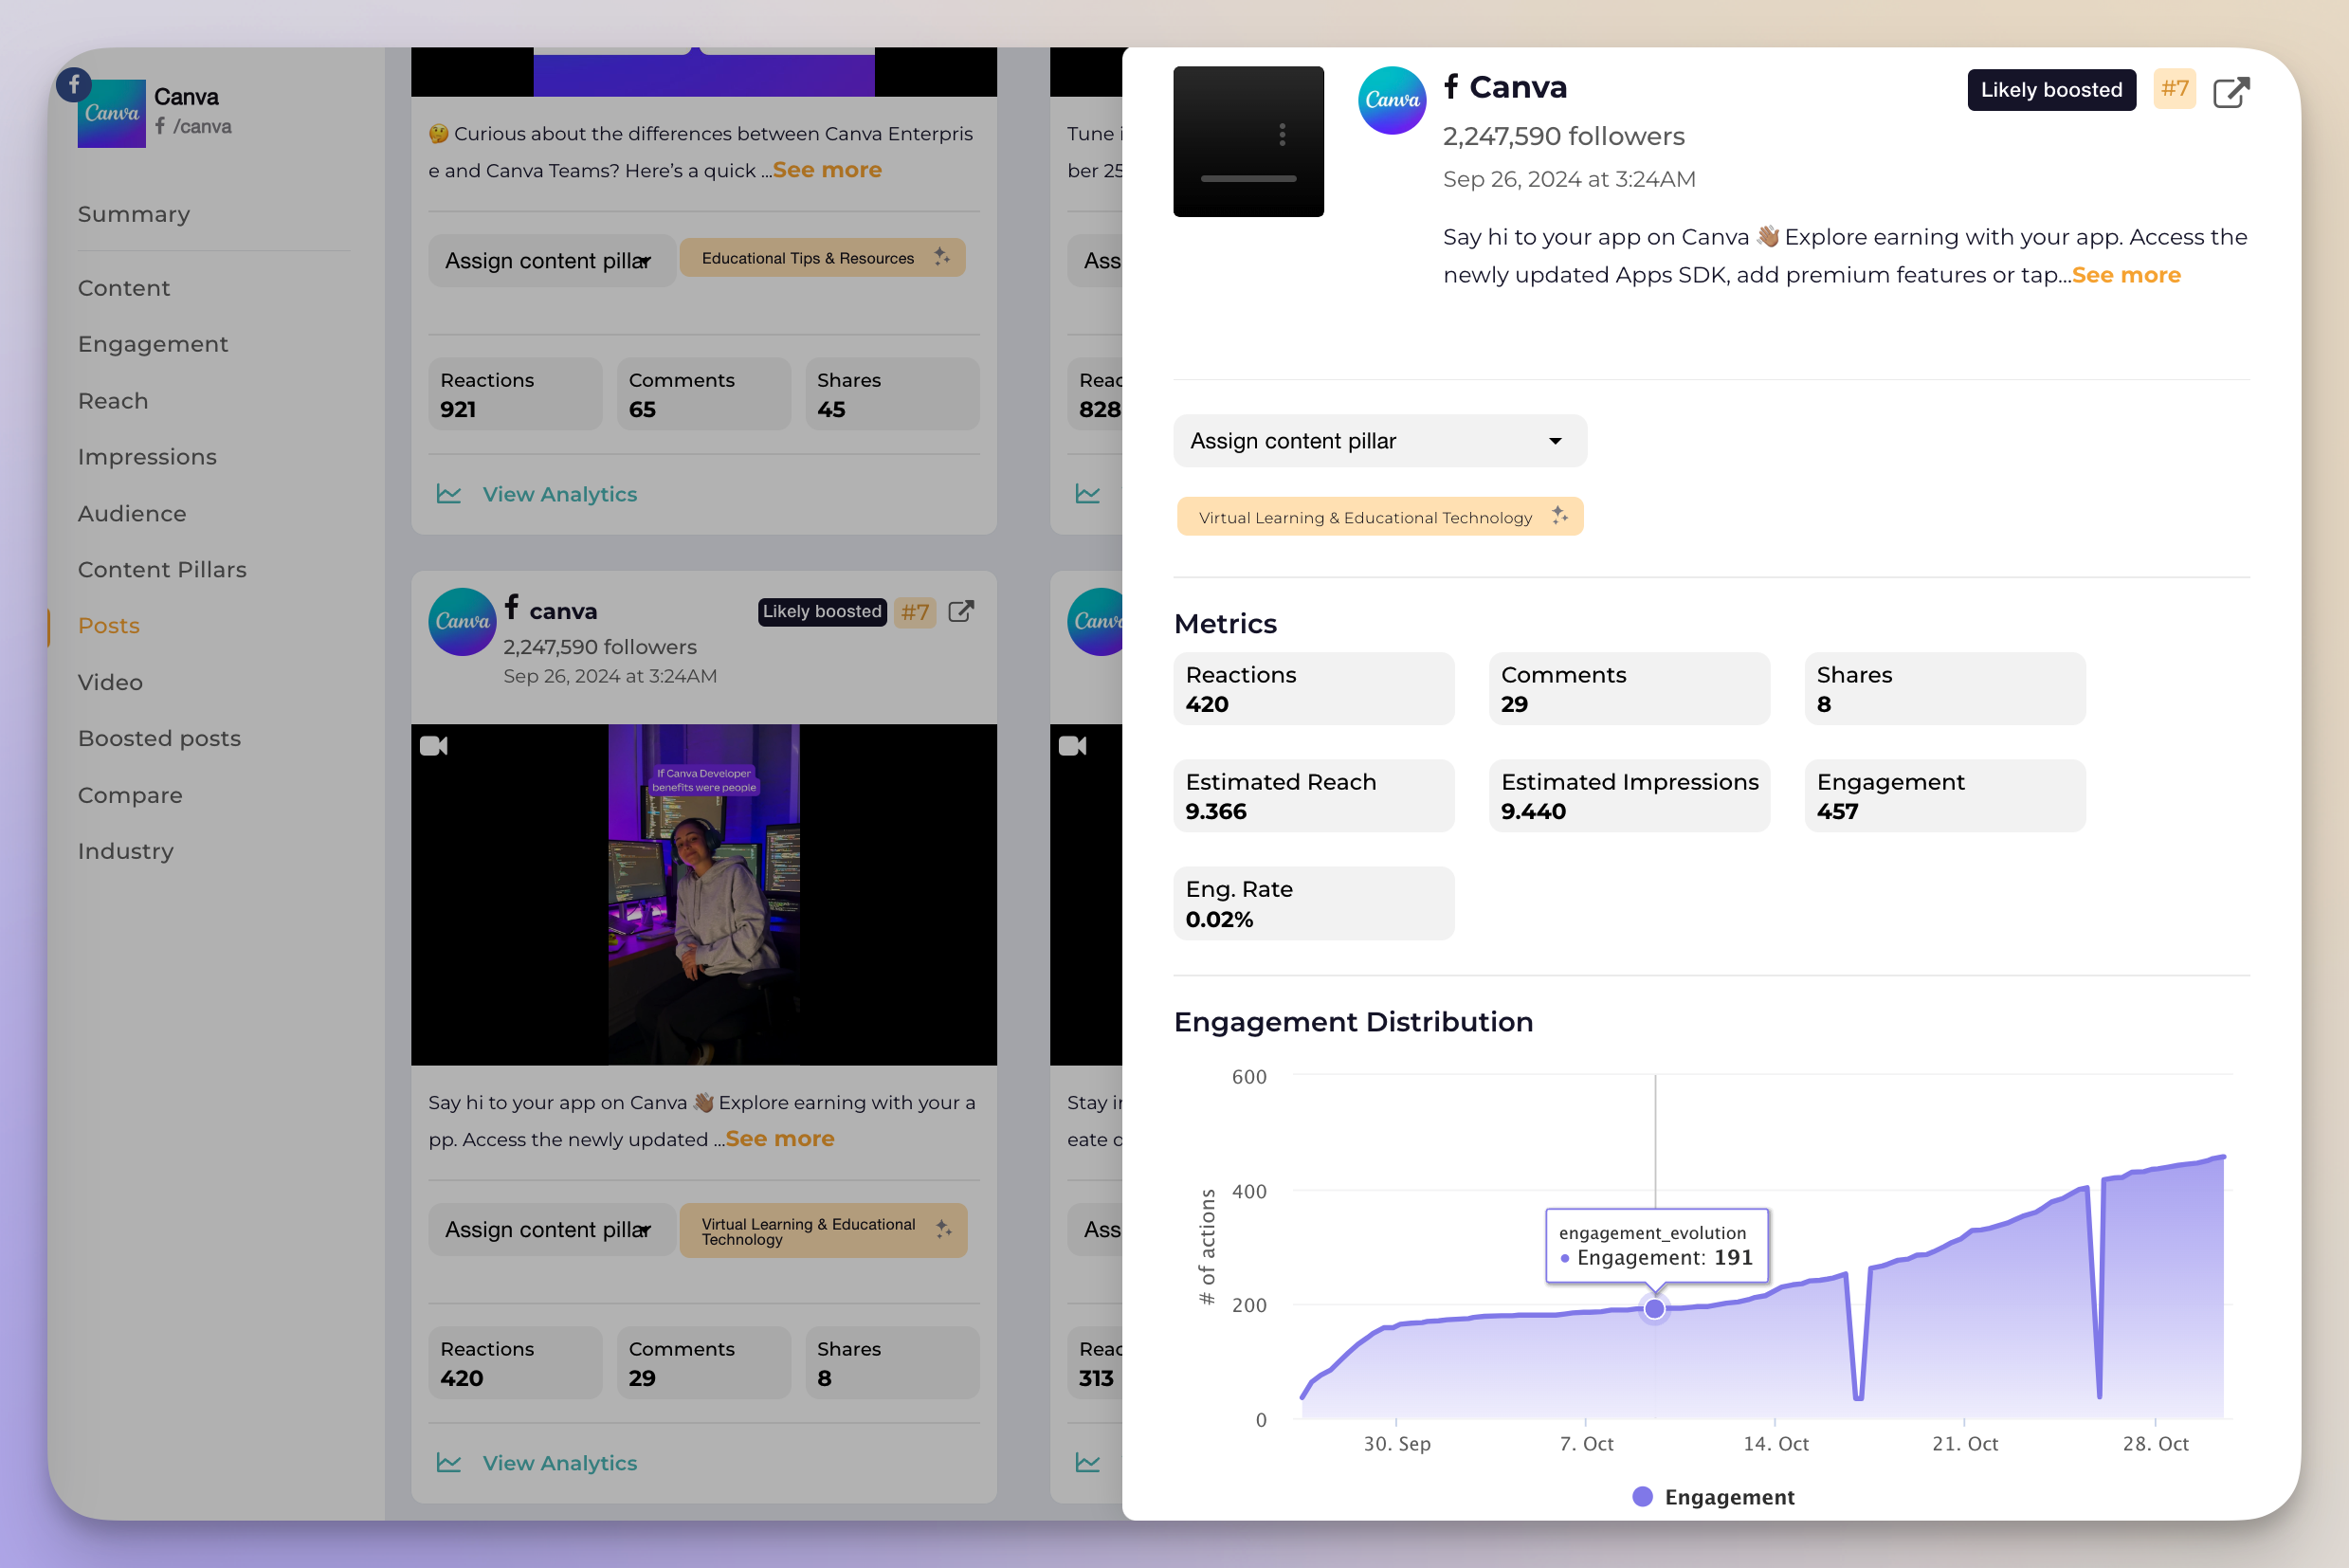This screenshot has width=2349, height=1568.
Task: Click the 14. Oct label on chart axis
Action: point(1776,1444)
